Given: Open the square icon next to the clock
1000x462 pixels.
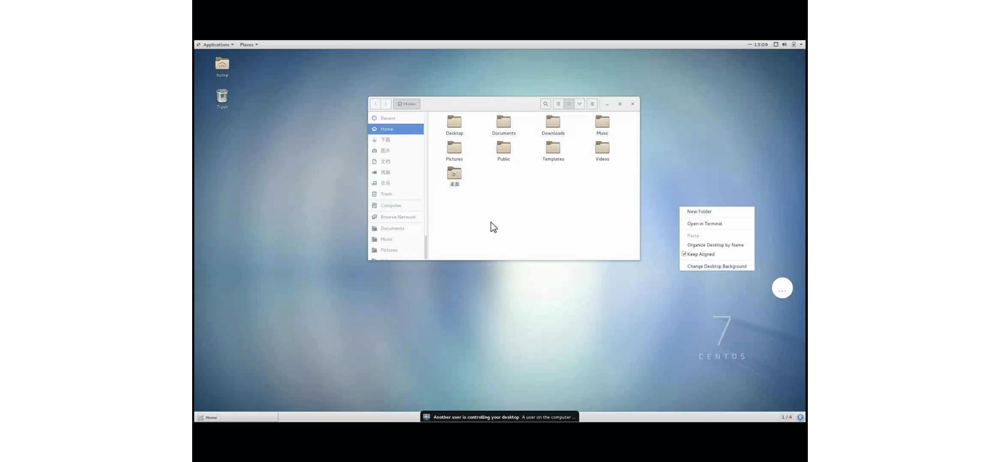Looking at the screenshot, I should click(776, 45).
